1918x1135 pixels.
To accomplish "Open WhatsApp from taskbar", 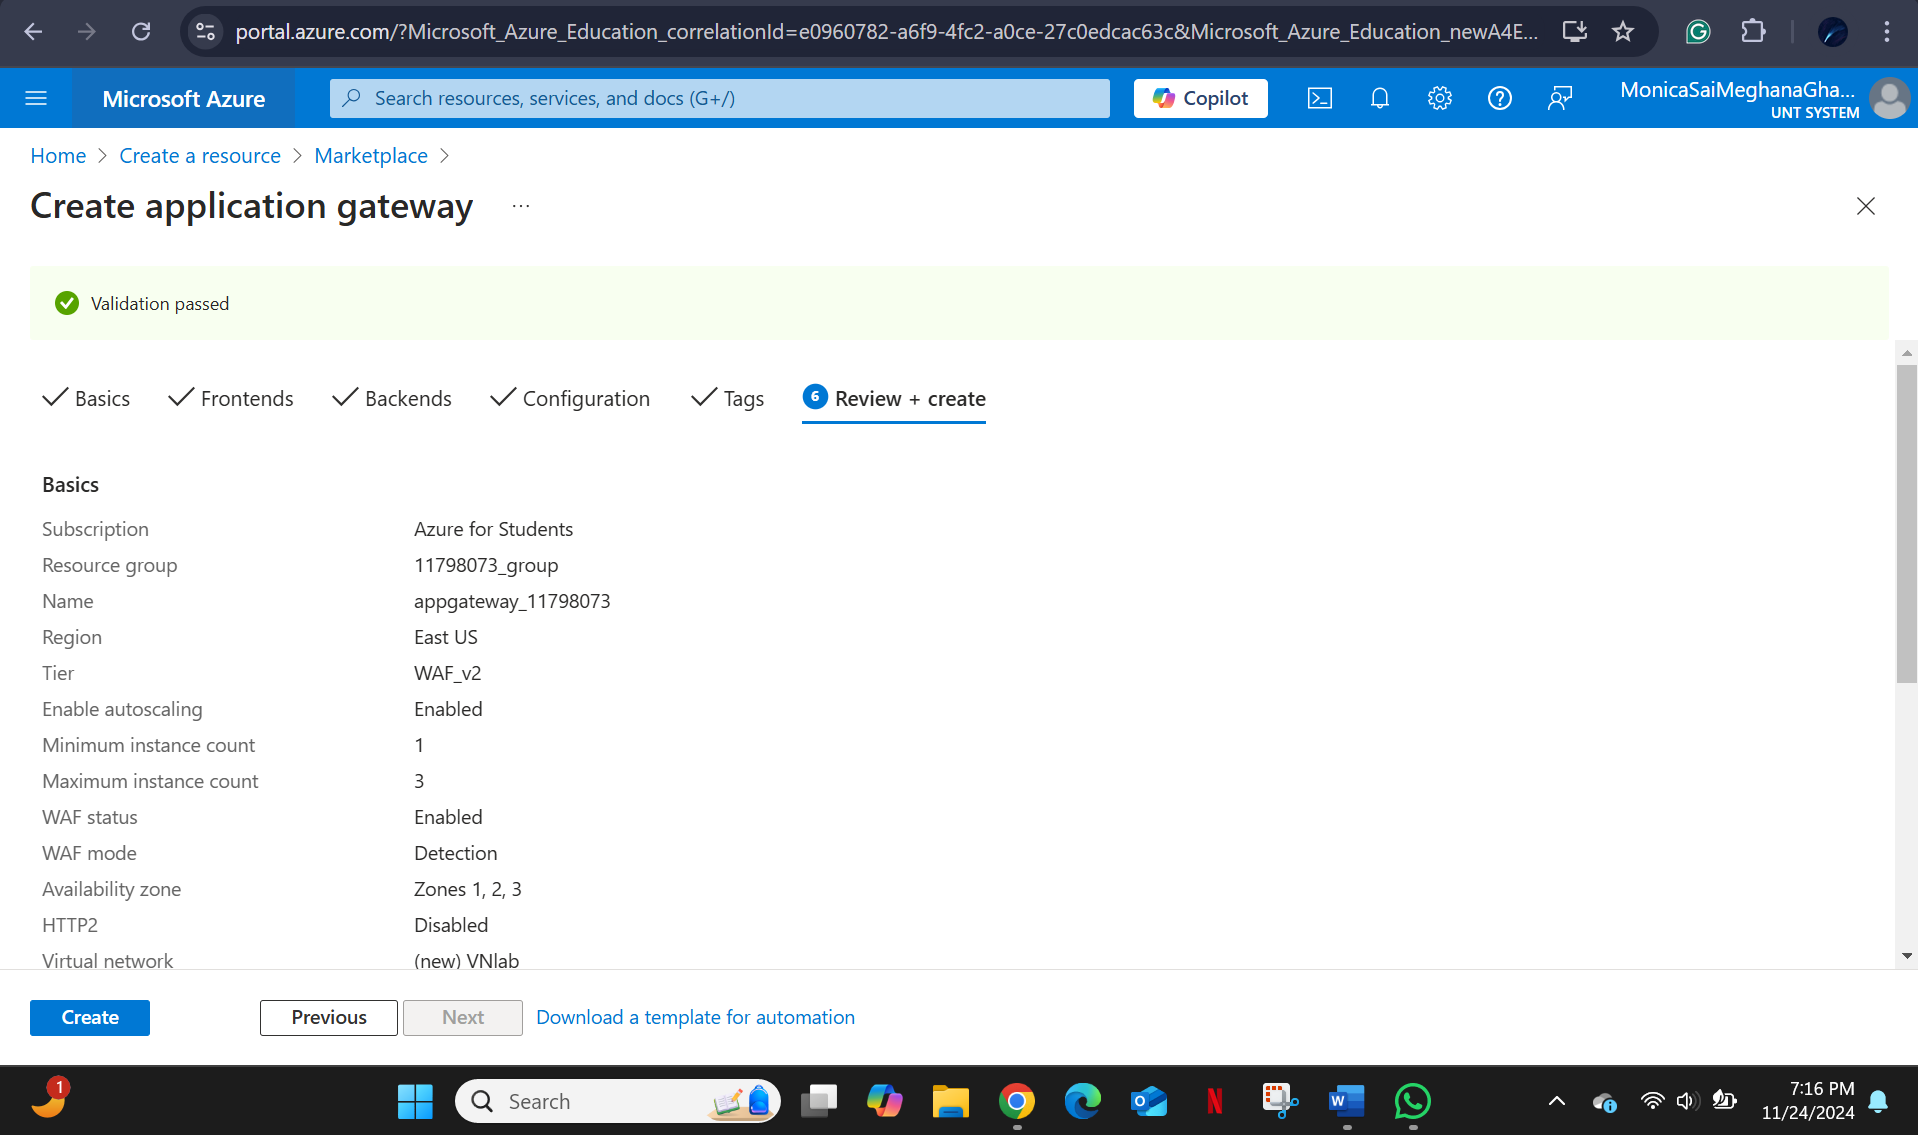I will coord(1412,1102).
